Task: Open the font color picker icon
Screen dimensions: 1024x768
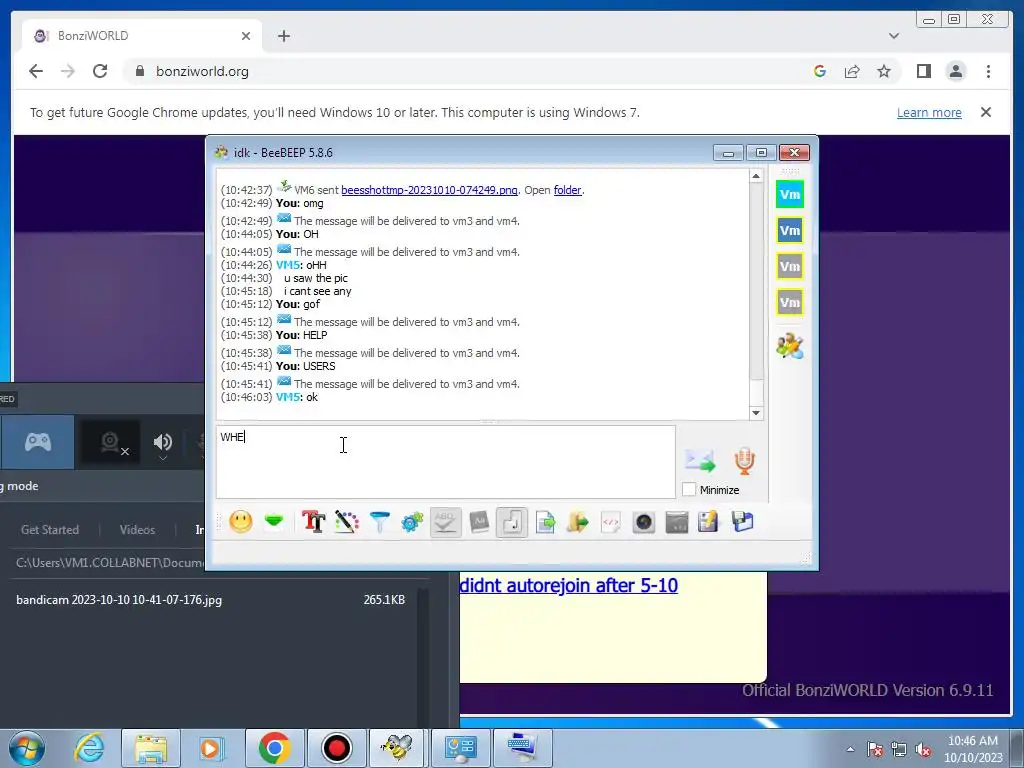Action: [x=347, y=522]
